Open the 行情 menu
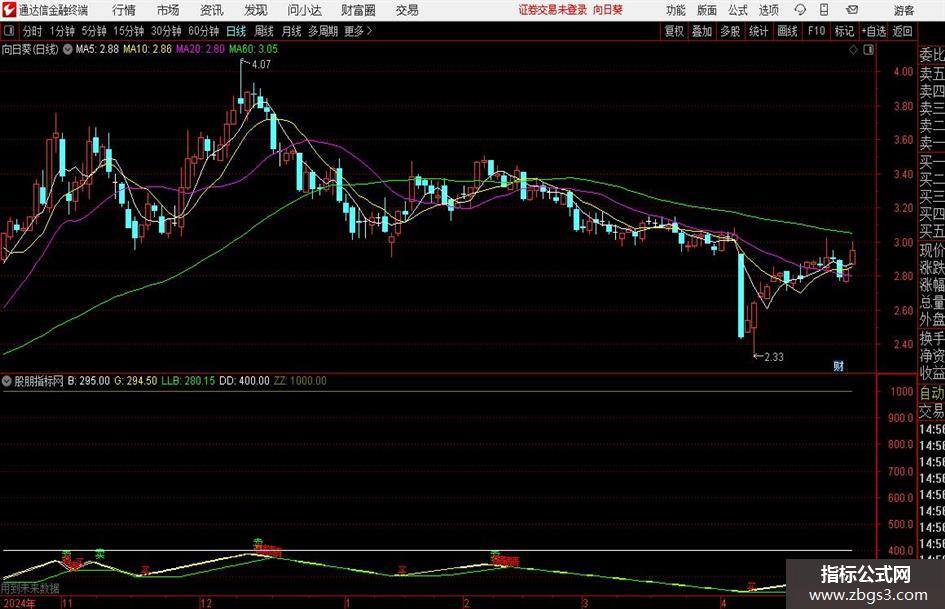945x609 pixels. pos(124,10)
